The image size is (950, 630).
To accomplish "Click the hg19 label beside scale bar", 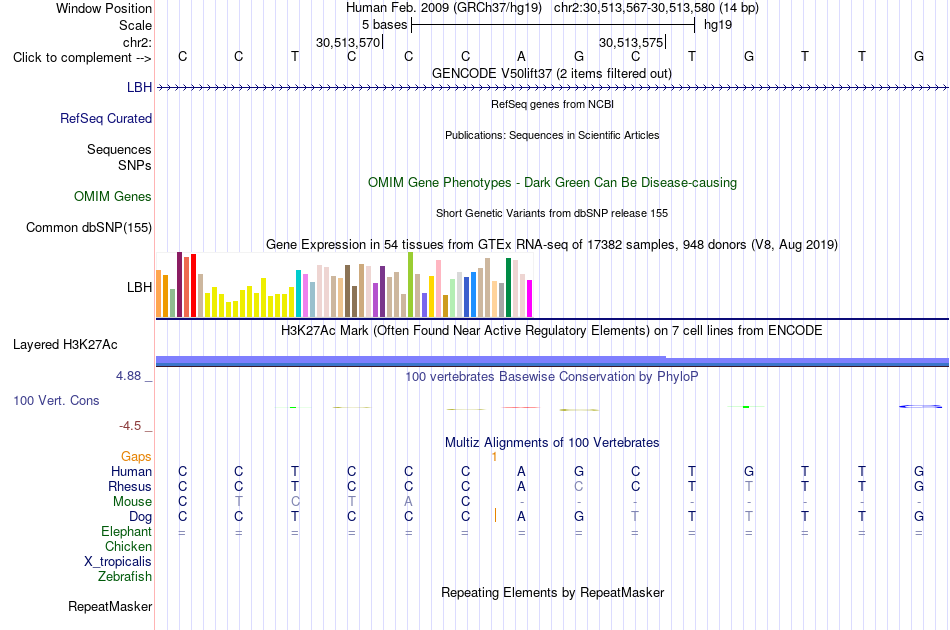I will [x=718, y=25].
